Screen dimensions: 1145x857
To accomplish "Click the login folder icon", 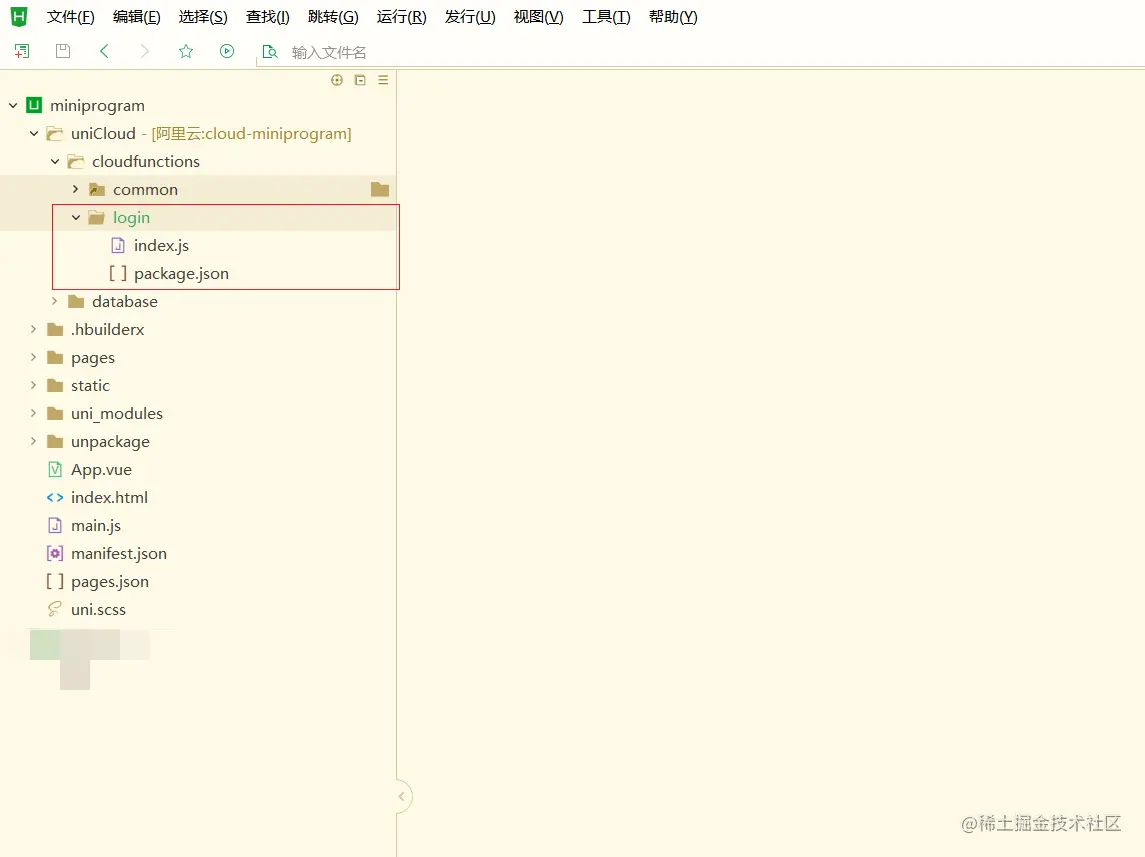I will (x=96, y=218).
